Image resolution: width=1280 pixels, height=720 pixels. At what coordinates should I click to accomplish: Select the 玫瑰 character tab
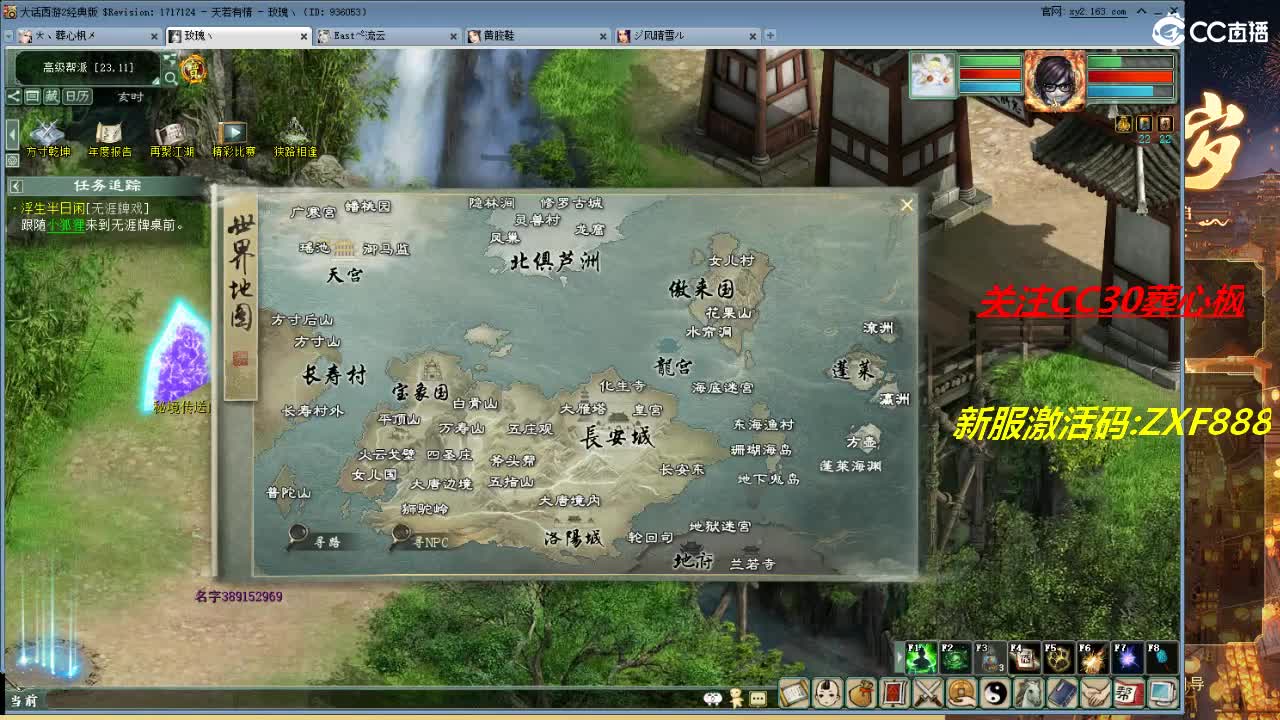[238, 36]
